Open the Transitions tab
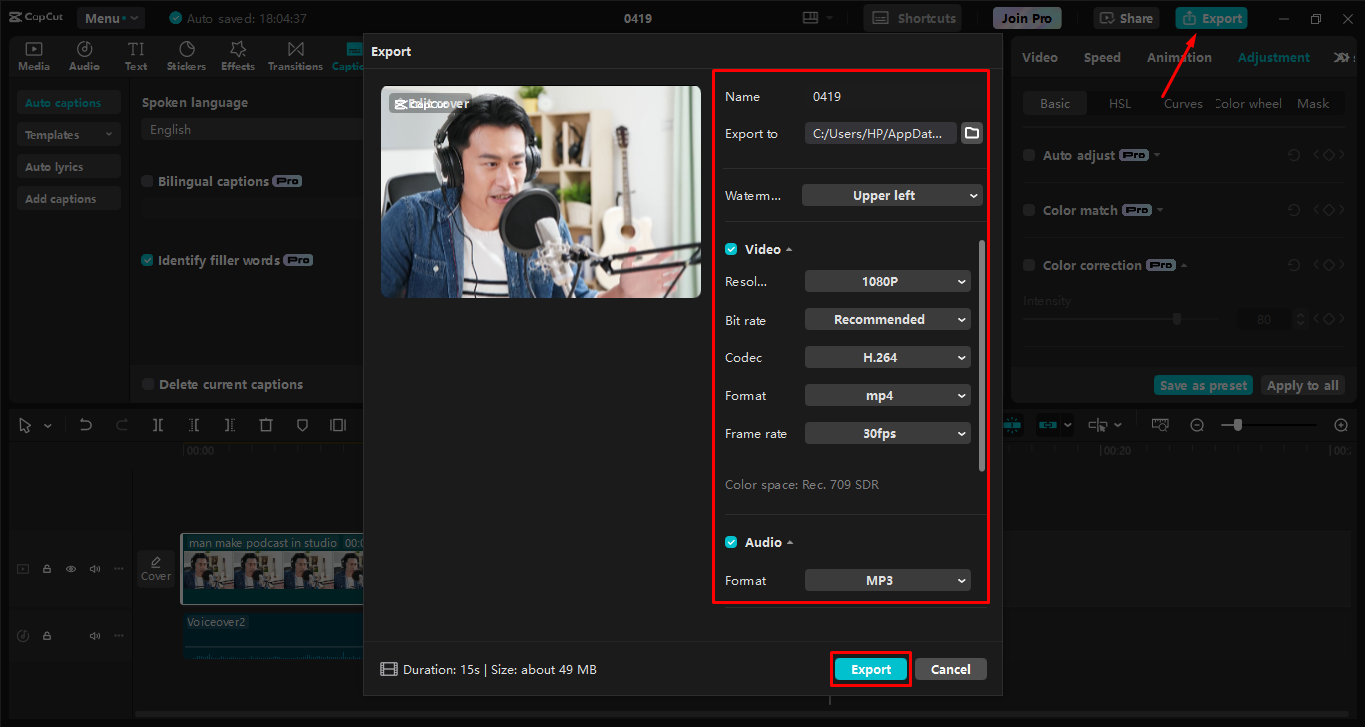The height and width of the screenshot is (727, 1365). point(295,57)
